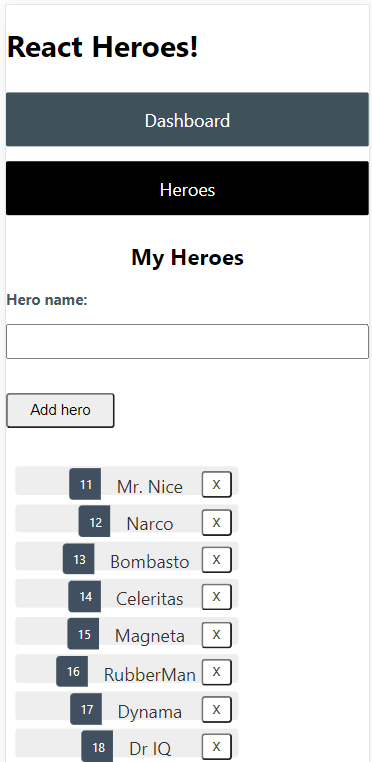Screen dimensions: 372x762
Task: Remove Magneta via its X button
Action: pyautogui.click(x=216, y=634)
